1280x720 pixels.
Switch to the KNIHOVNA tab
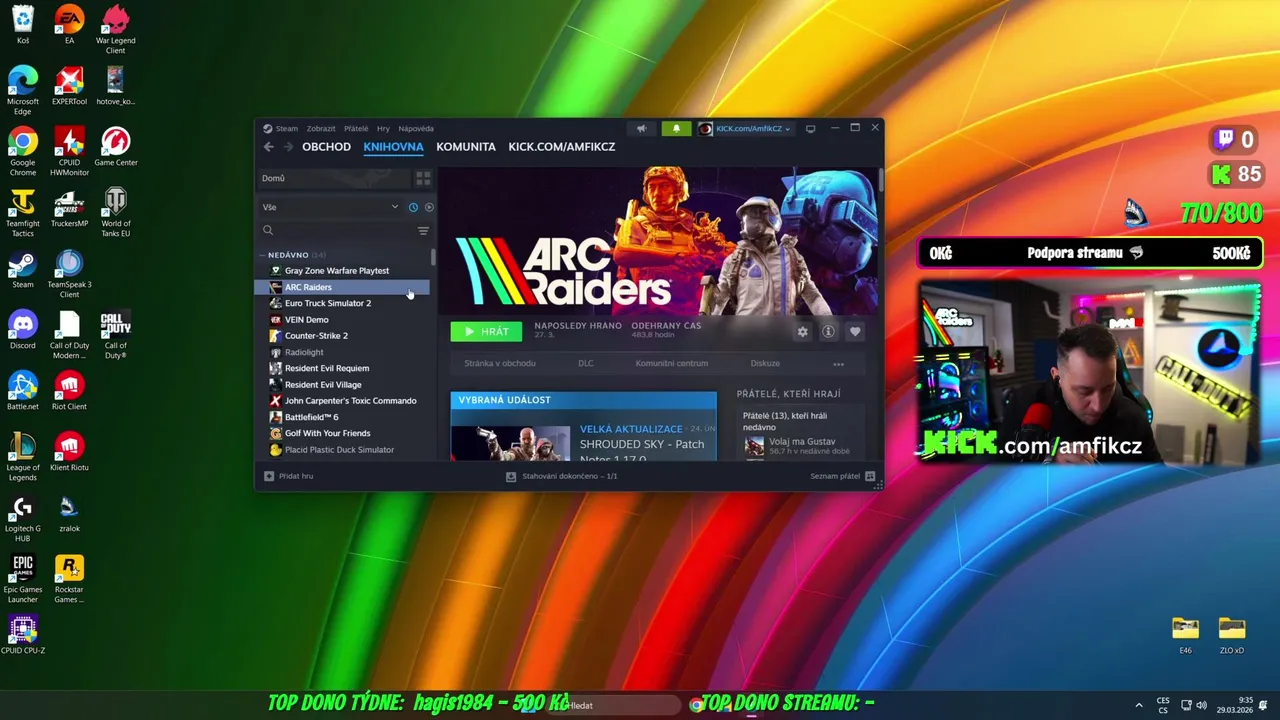coord(394,147)
